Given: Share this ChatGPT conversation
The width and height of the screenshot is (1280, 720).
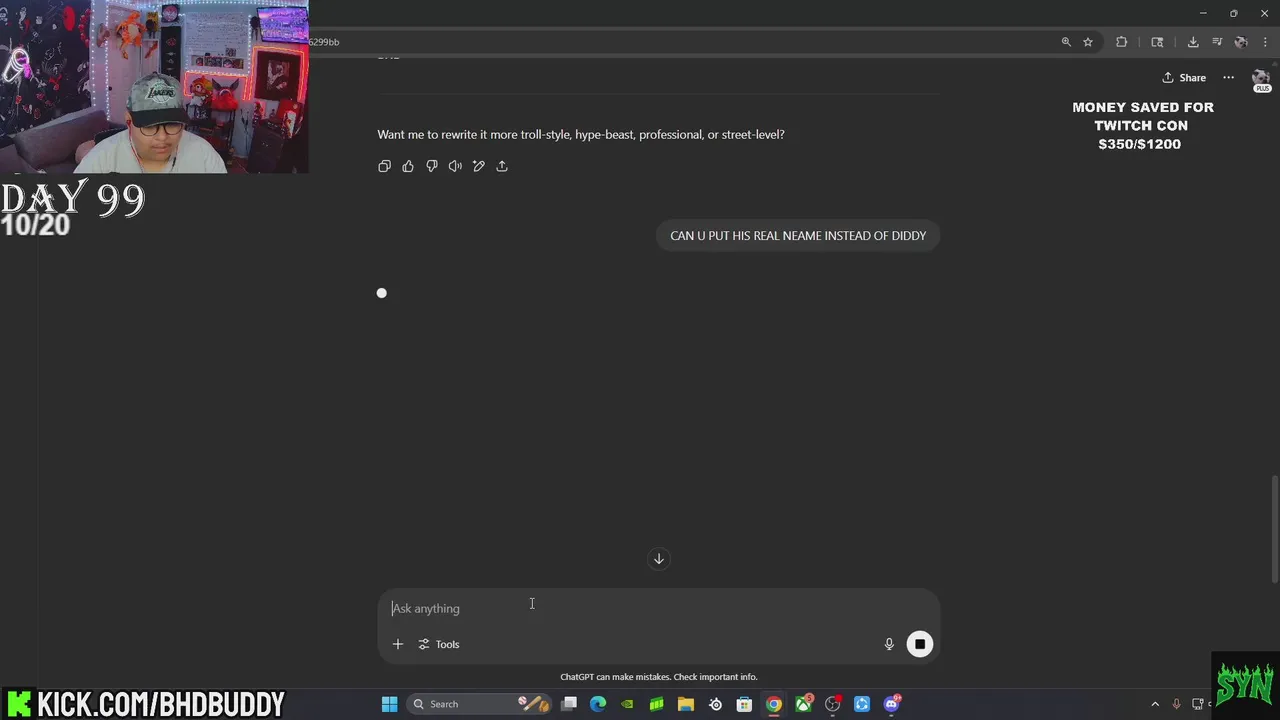Looking at the screenshot, I should (1184, 78).
